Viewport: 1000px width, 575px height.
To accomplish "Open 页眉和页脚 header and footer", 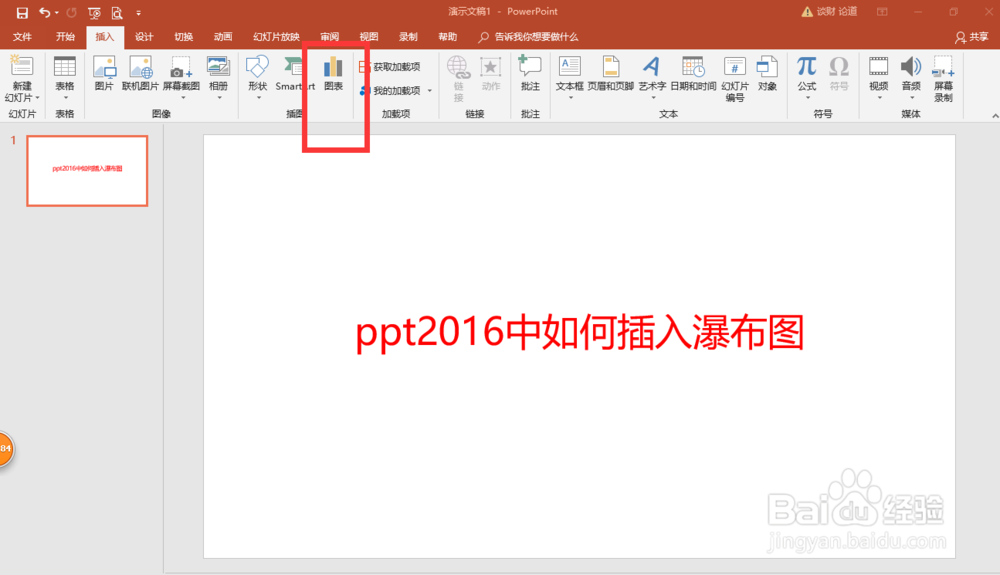I will [x=610, y=74].
